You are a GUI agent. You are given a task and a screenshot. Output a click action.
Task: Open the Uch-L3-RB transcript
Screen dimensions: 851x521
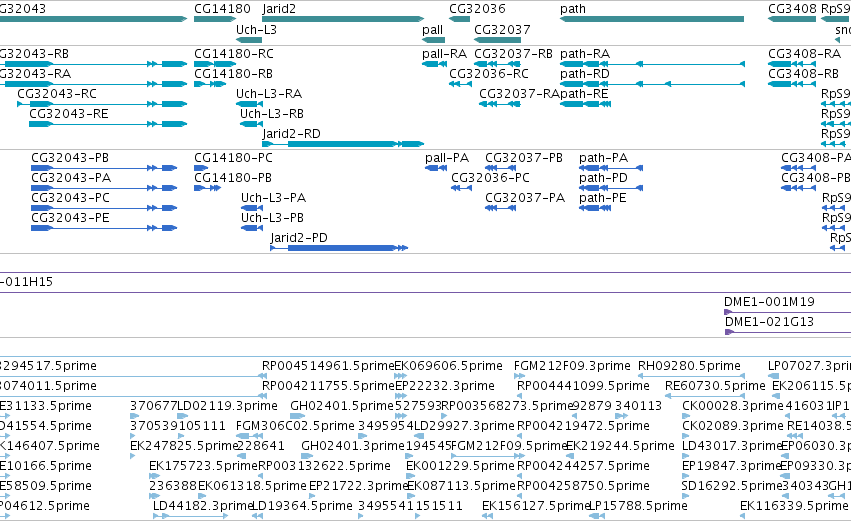coord(272,113)
